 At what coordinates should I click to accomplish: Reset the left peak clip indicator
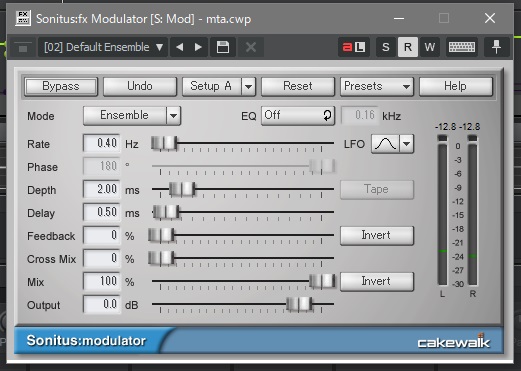click(x=442, y=138)
